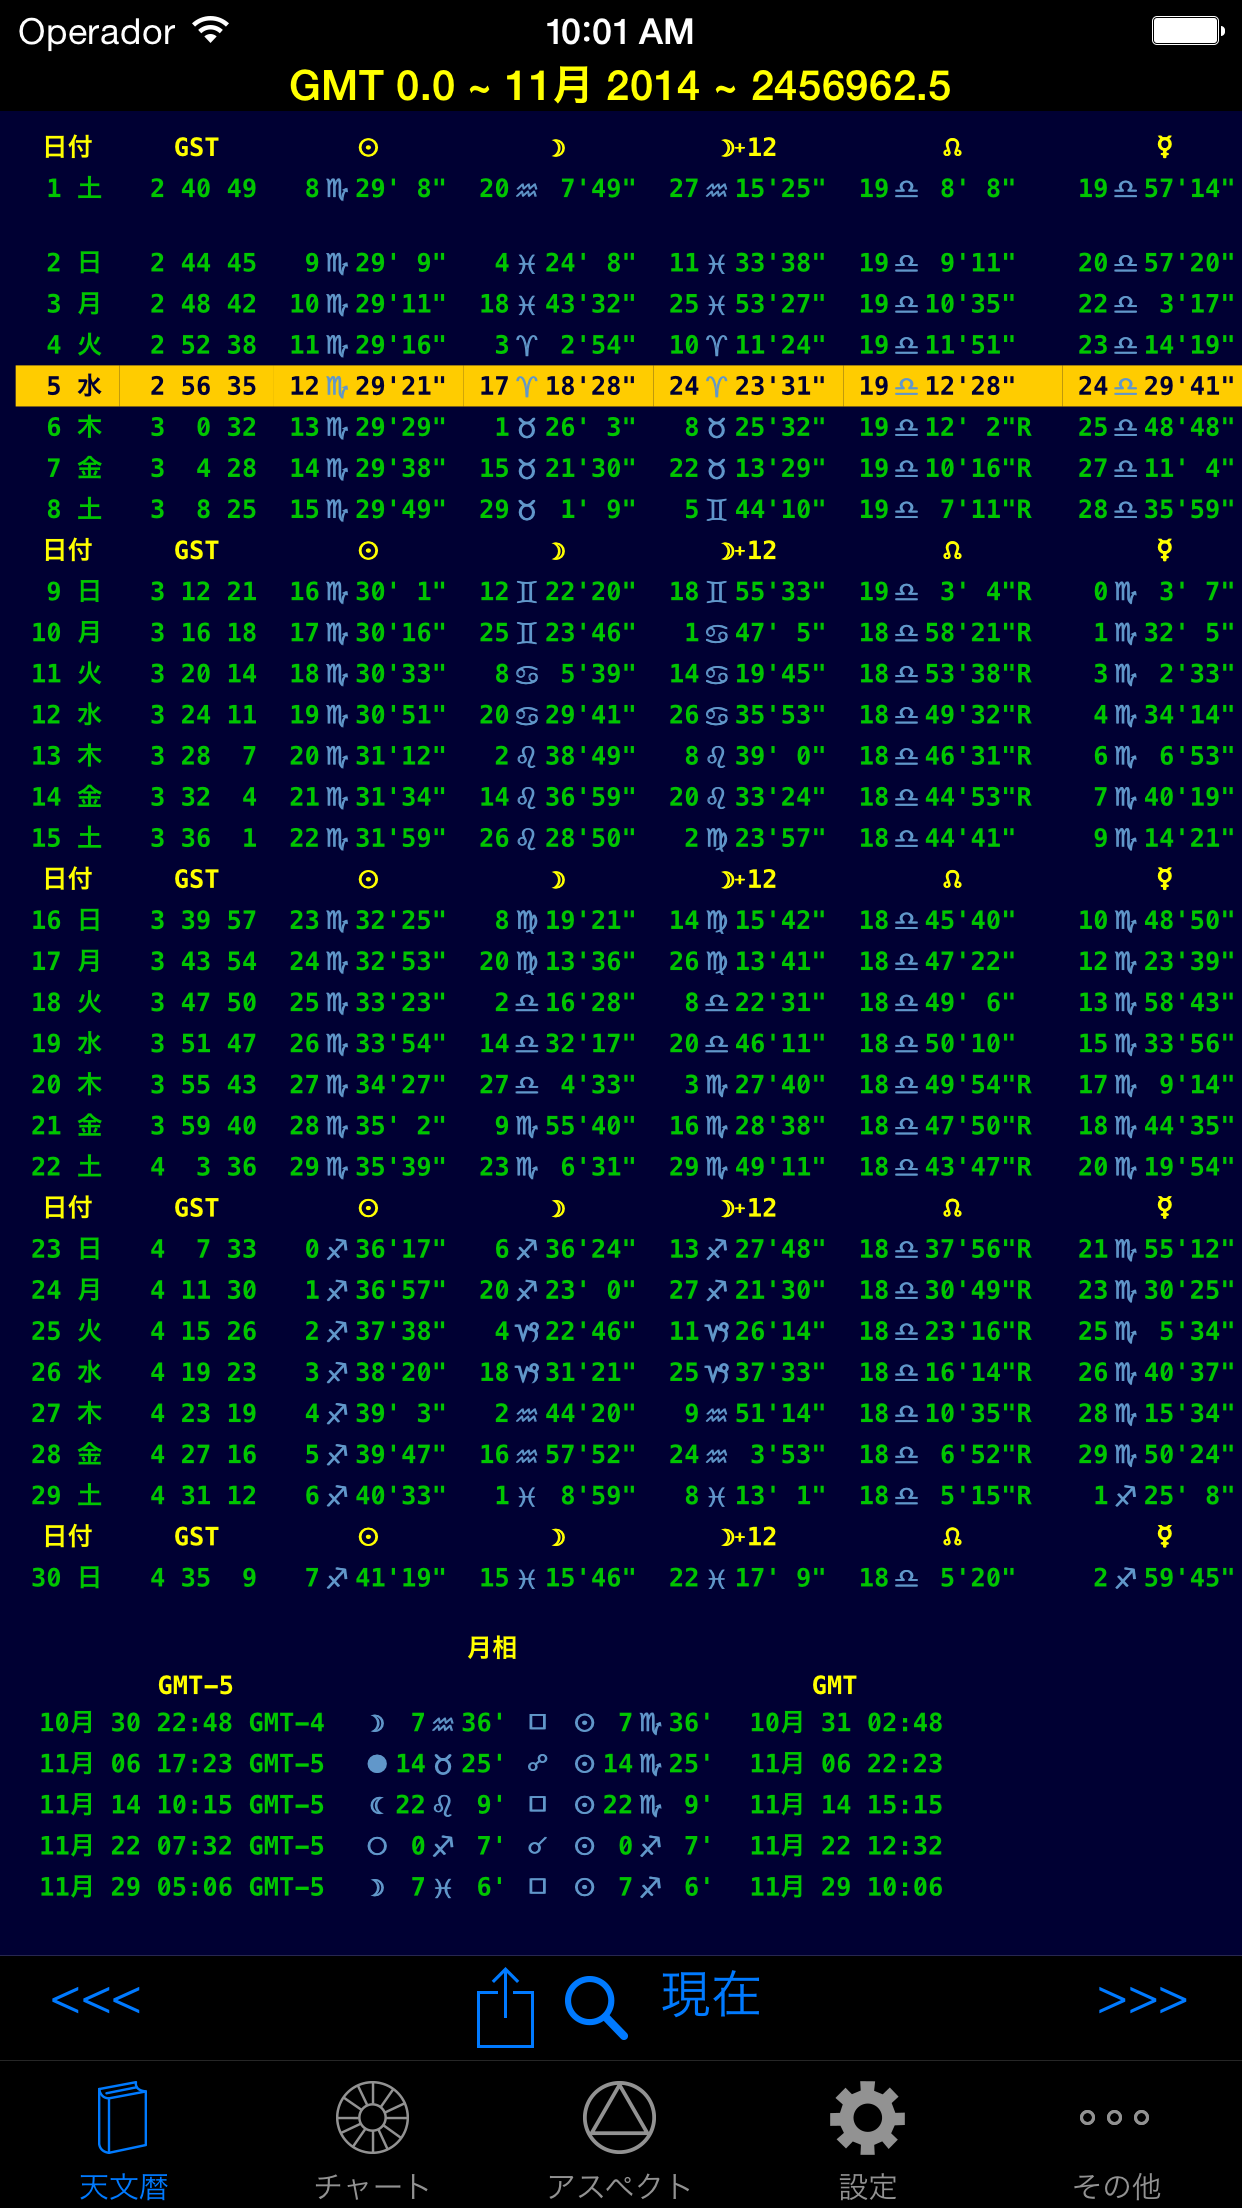The height and width of the screenshot is (2208, 1242).
Task: Open the その他 more tab
Action: coord(1115,2142)
